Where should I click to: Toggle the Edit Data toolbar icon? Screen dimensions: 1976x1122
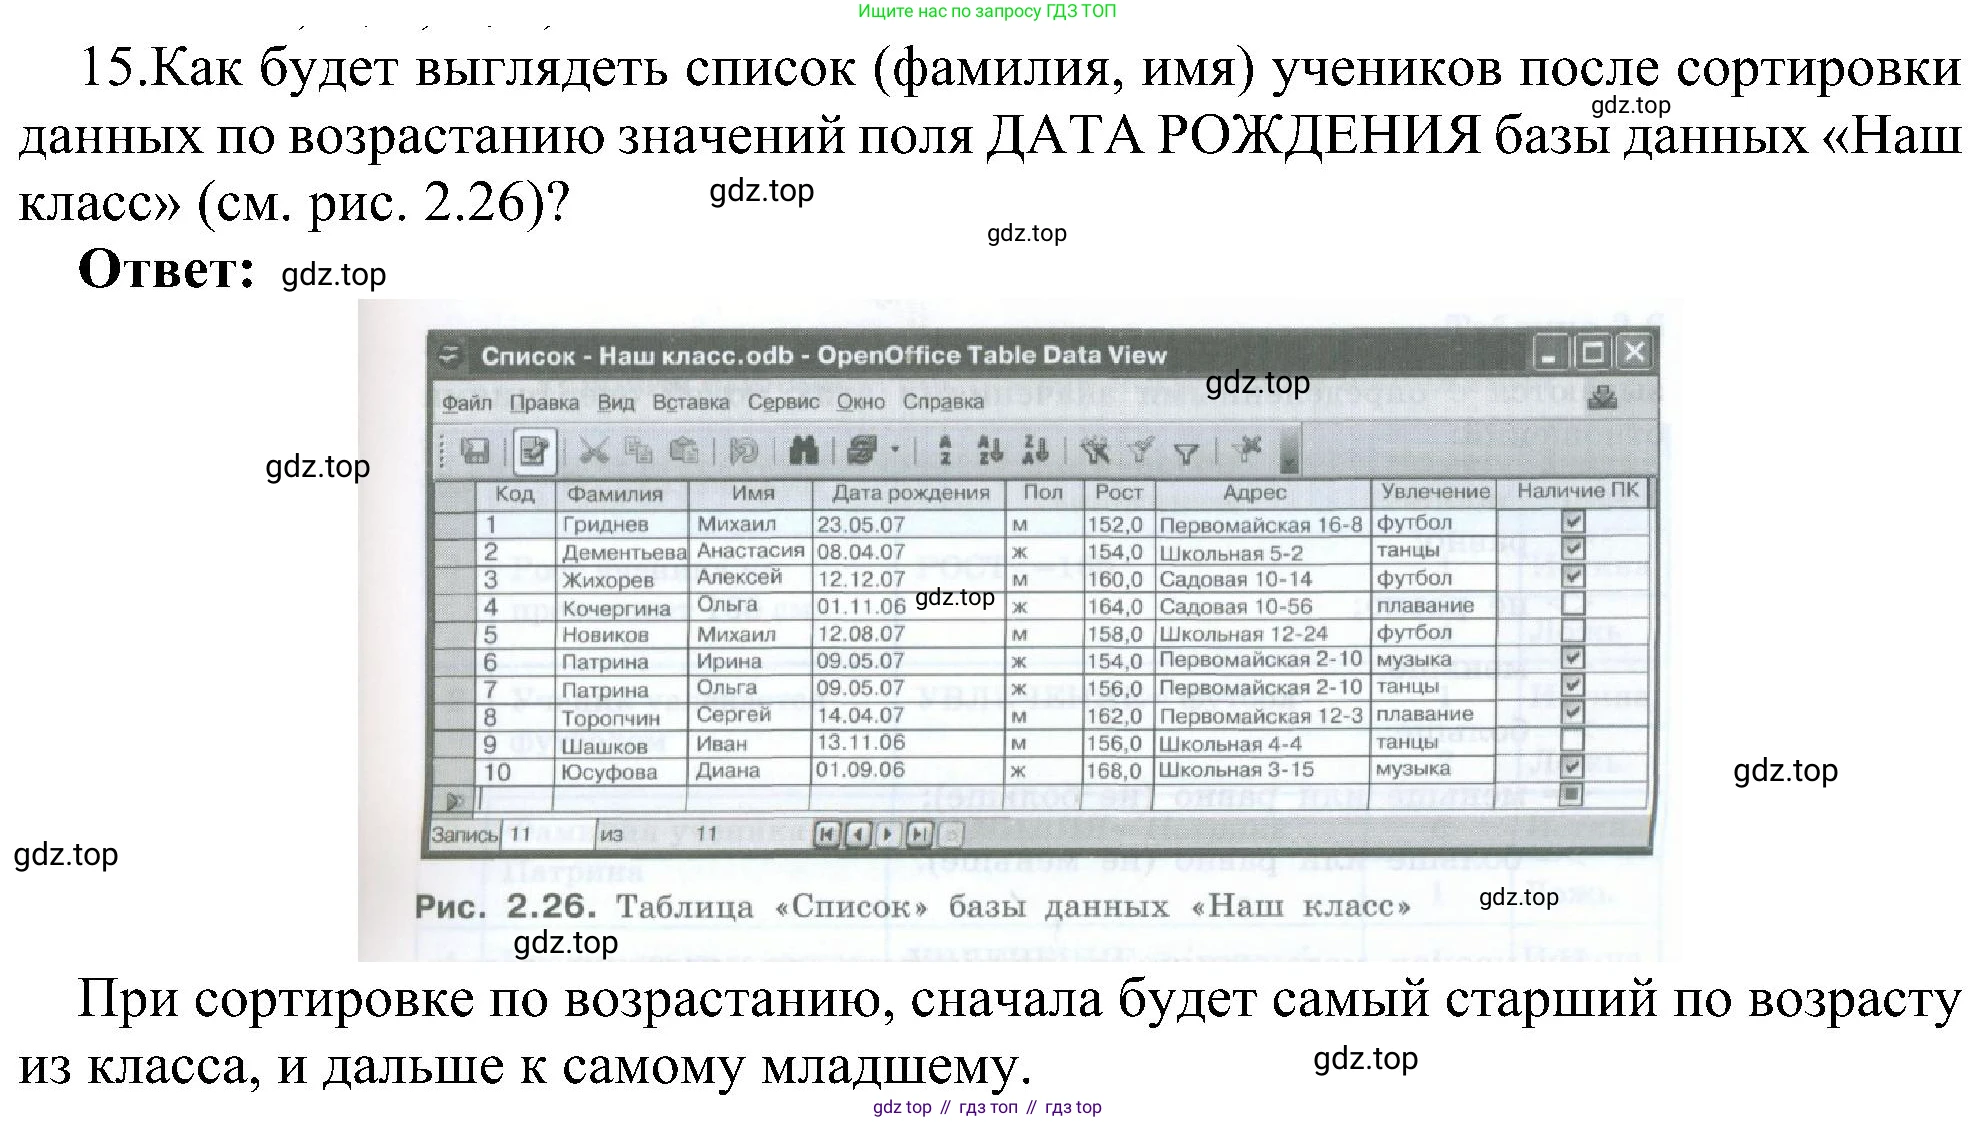(x=534, y=451)
